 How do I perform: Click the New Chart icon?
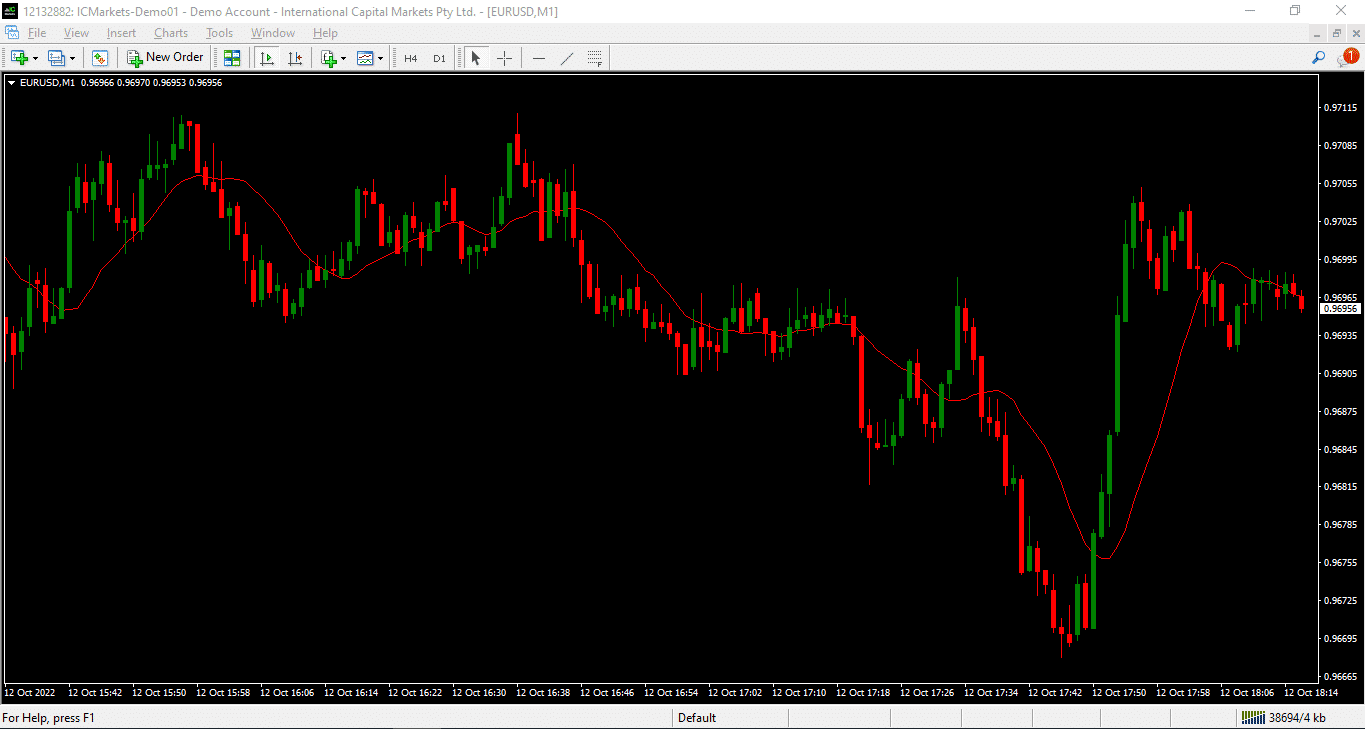tap(19, 58)
